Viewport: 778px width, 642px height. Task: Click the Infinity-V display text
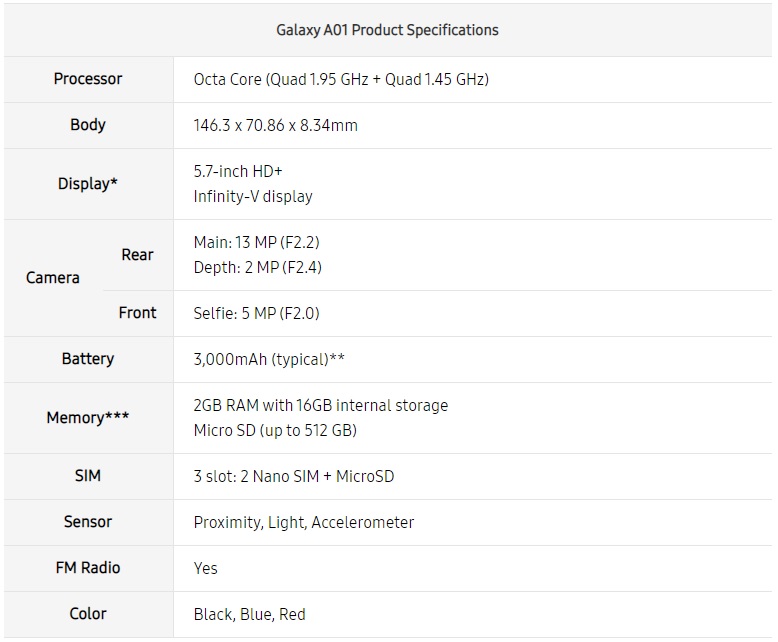click(x=253, y=196)
